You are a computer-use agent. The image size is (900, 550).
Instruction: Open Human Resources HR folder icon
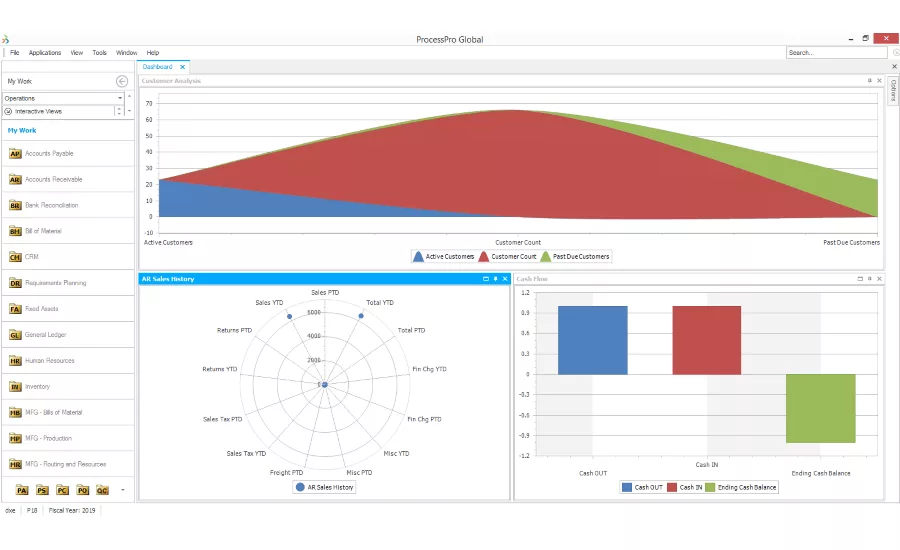[15, 361]
